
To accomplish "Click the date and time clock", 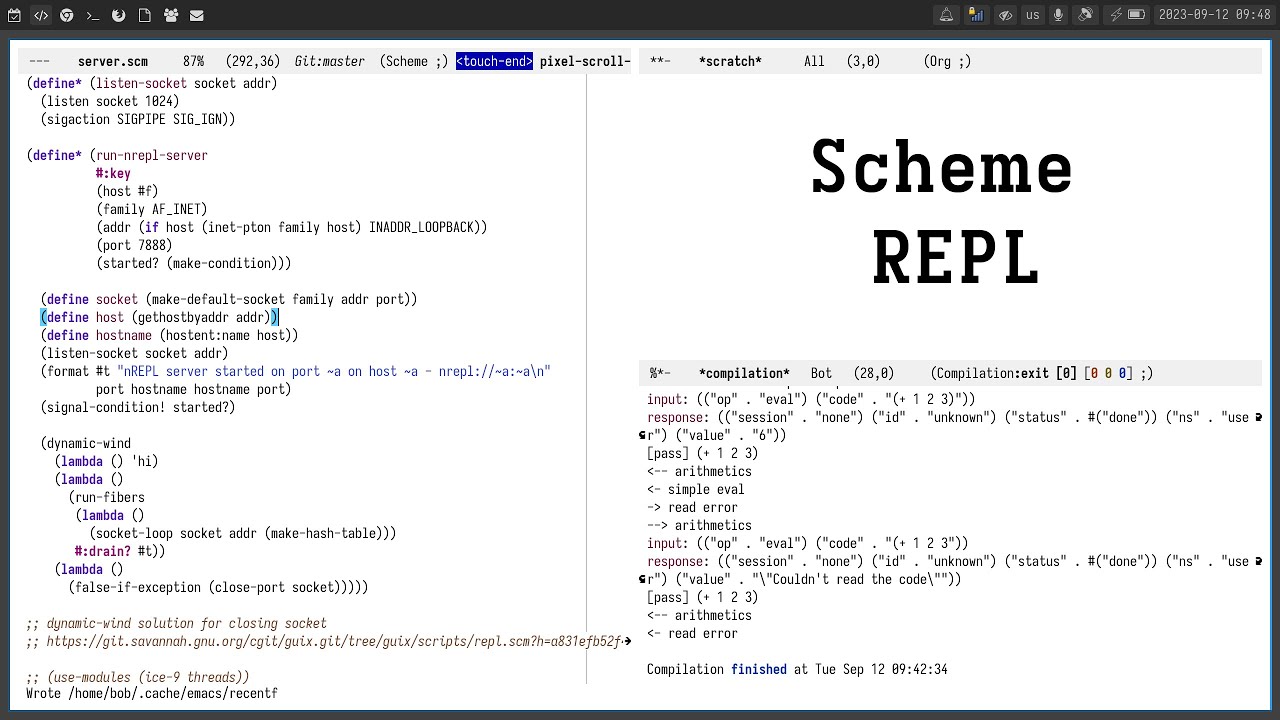I will pos(1214,15).
